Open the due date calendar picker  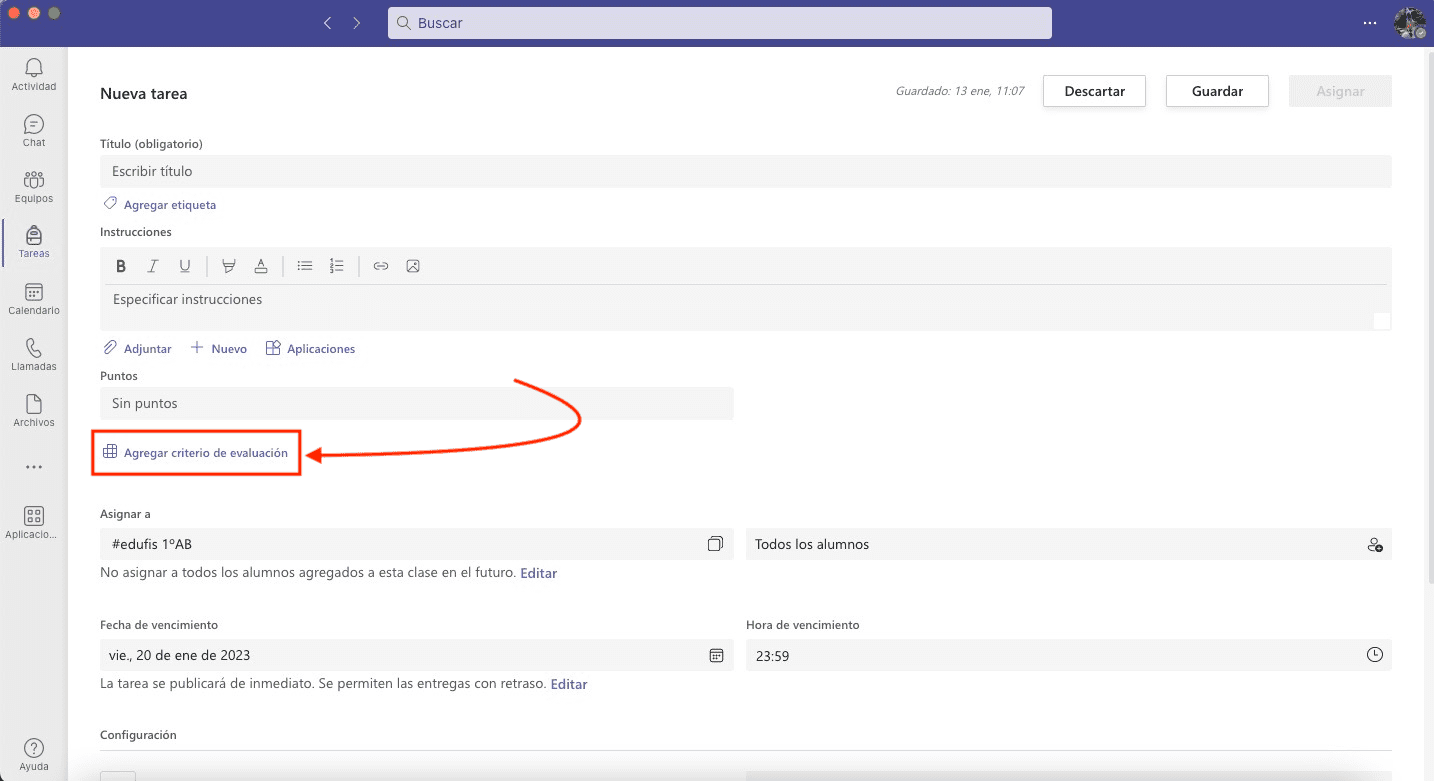[x=716, y=655]
